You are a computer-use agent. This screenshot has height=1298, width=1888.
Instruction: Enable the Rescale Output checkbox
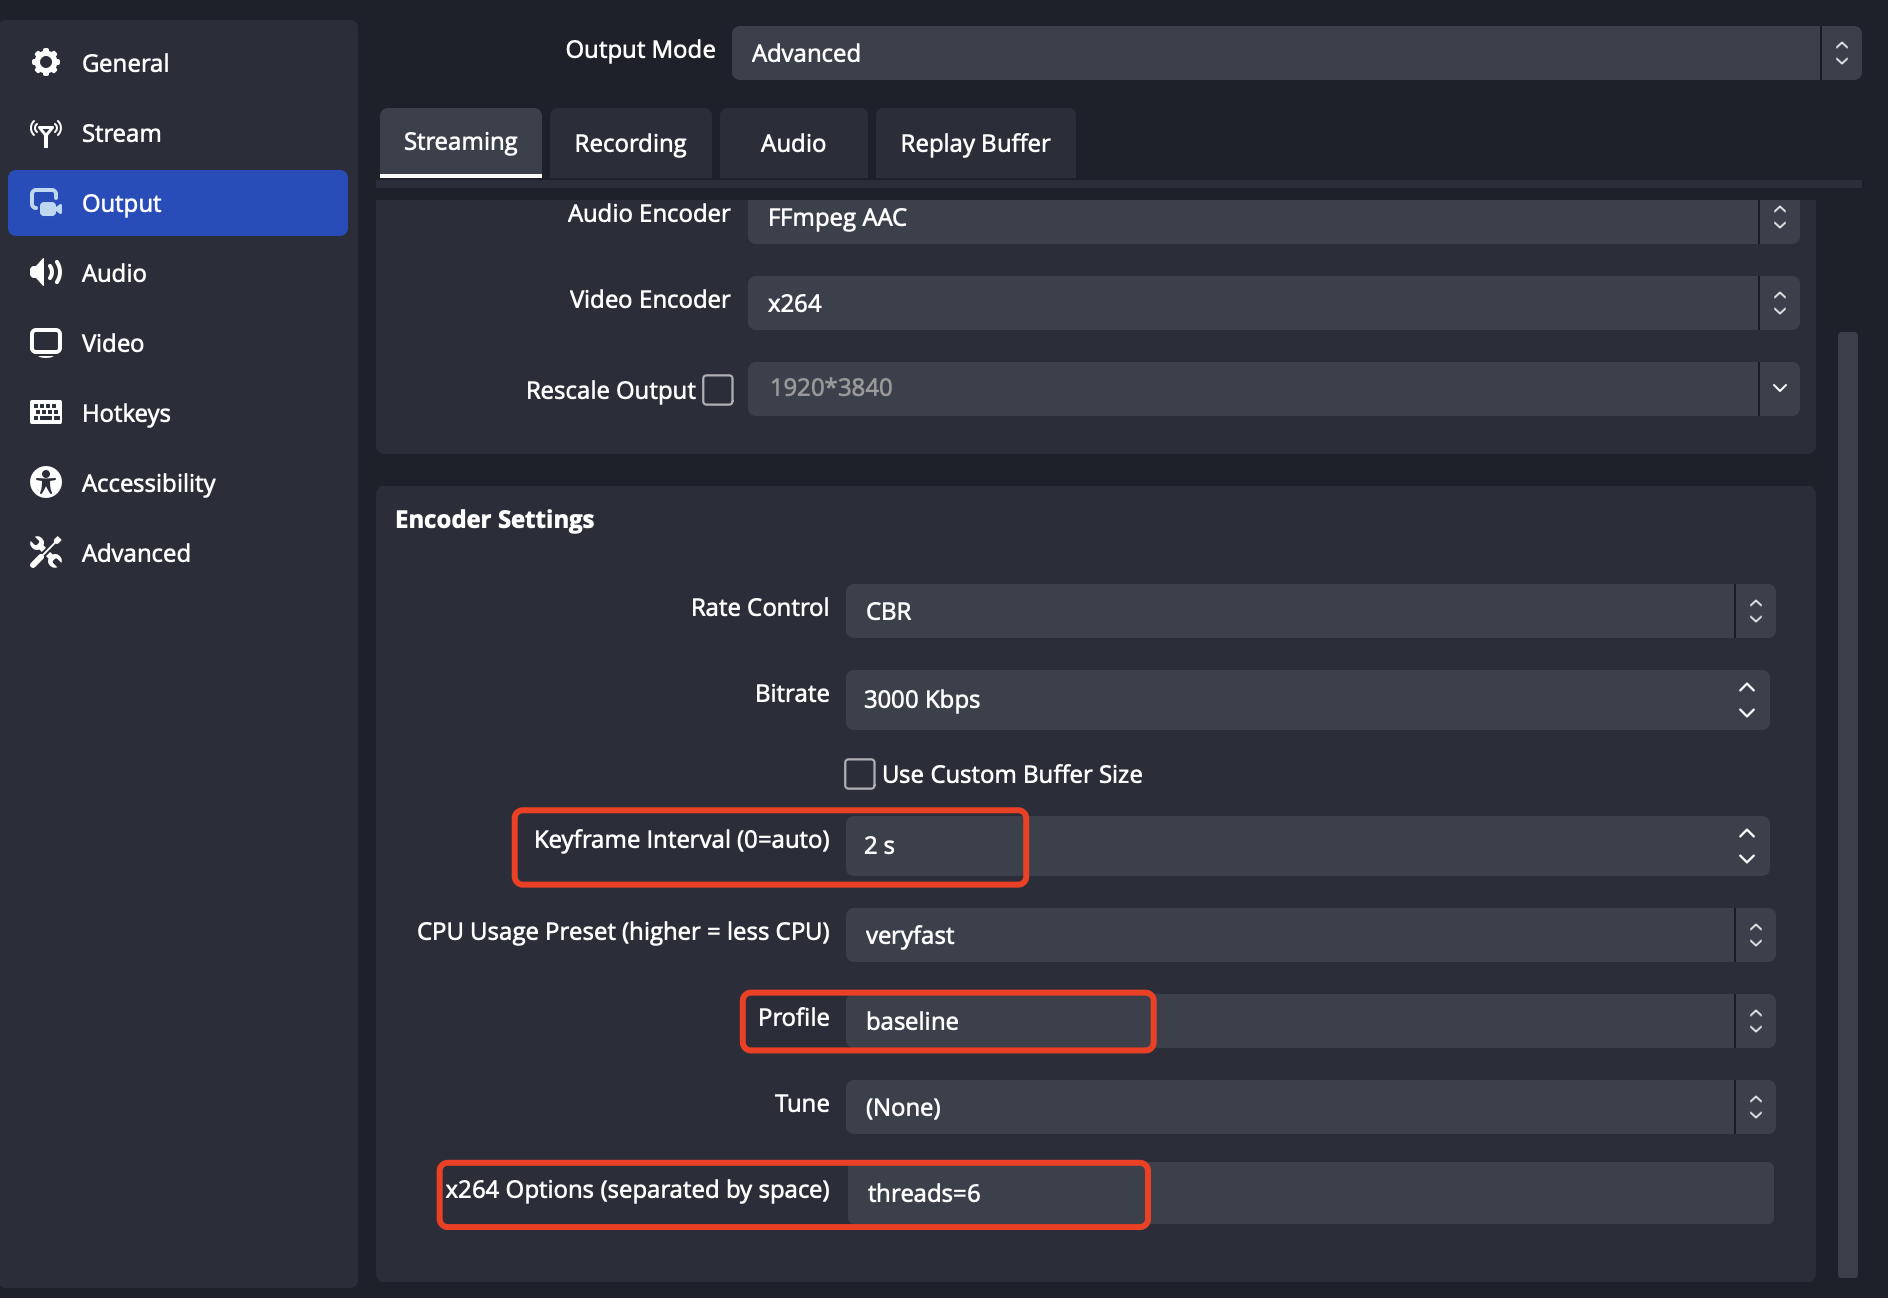tap(718, 390)
